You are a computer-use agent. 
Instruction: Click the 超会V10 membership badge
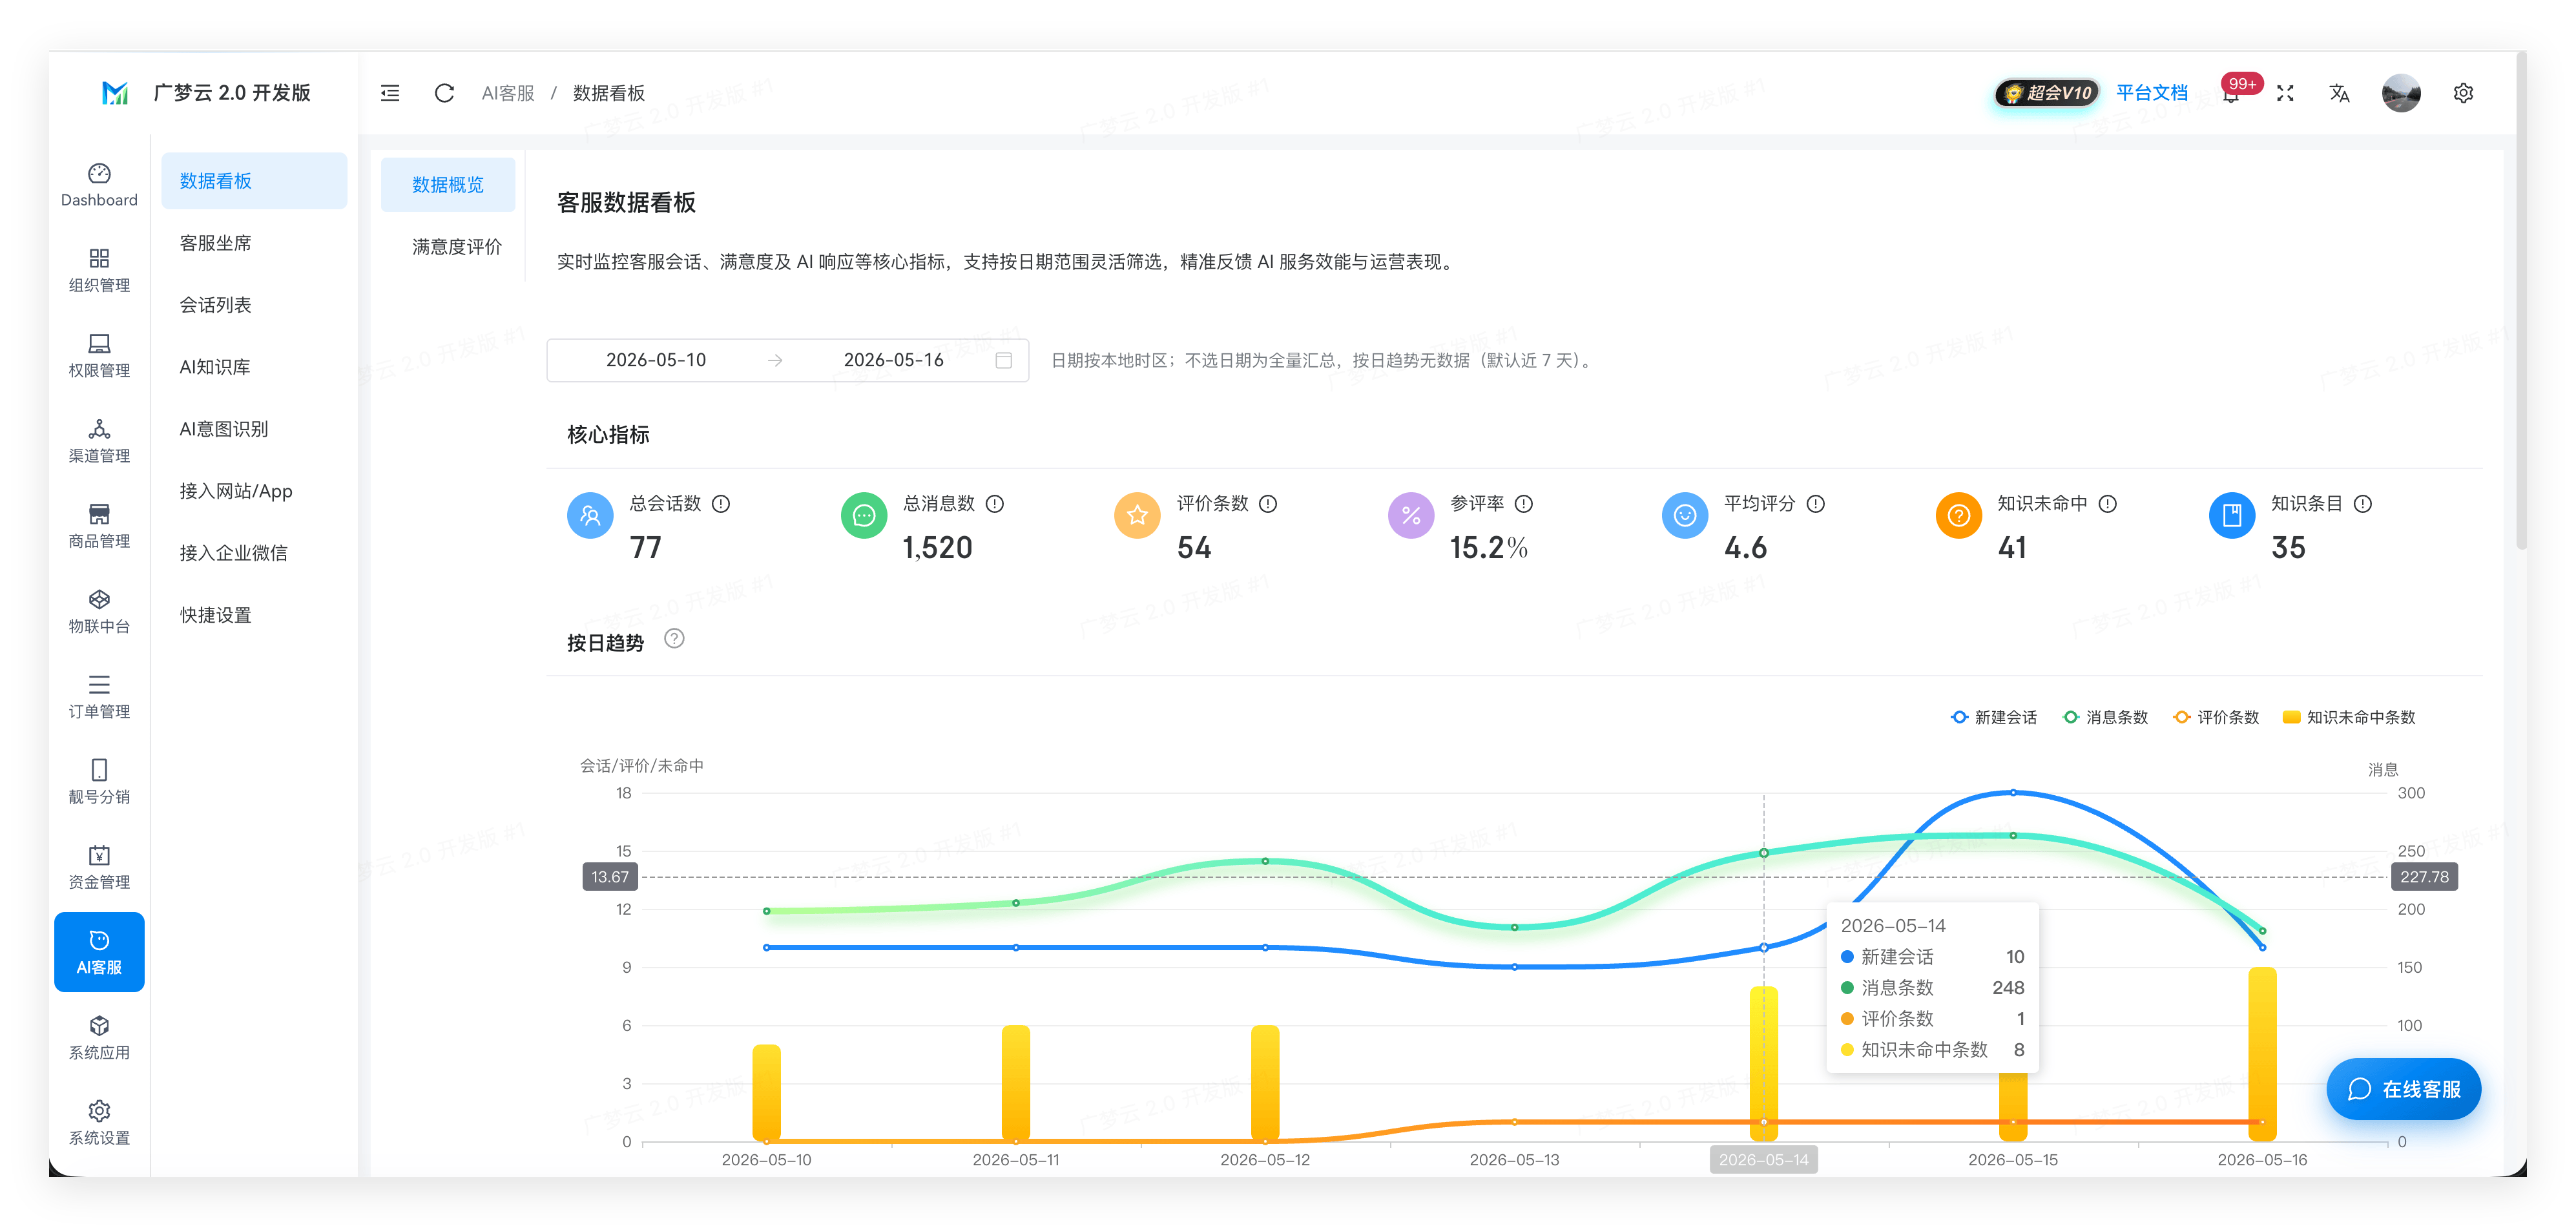[x=2047, y=93]
